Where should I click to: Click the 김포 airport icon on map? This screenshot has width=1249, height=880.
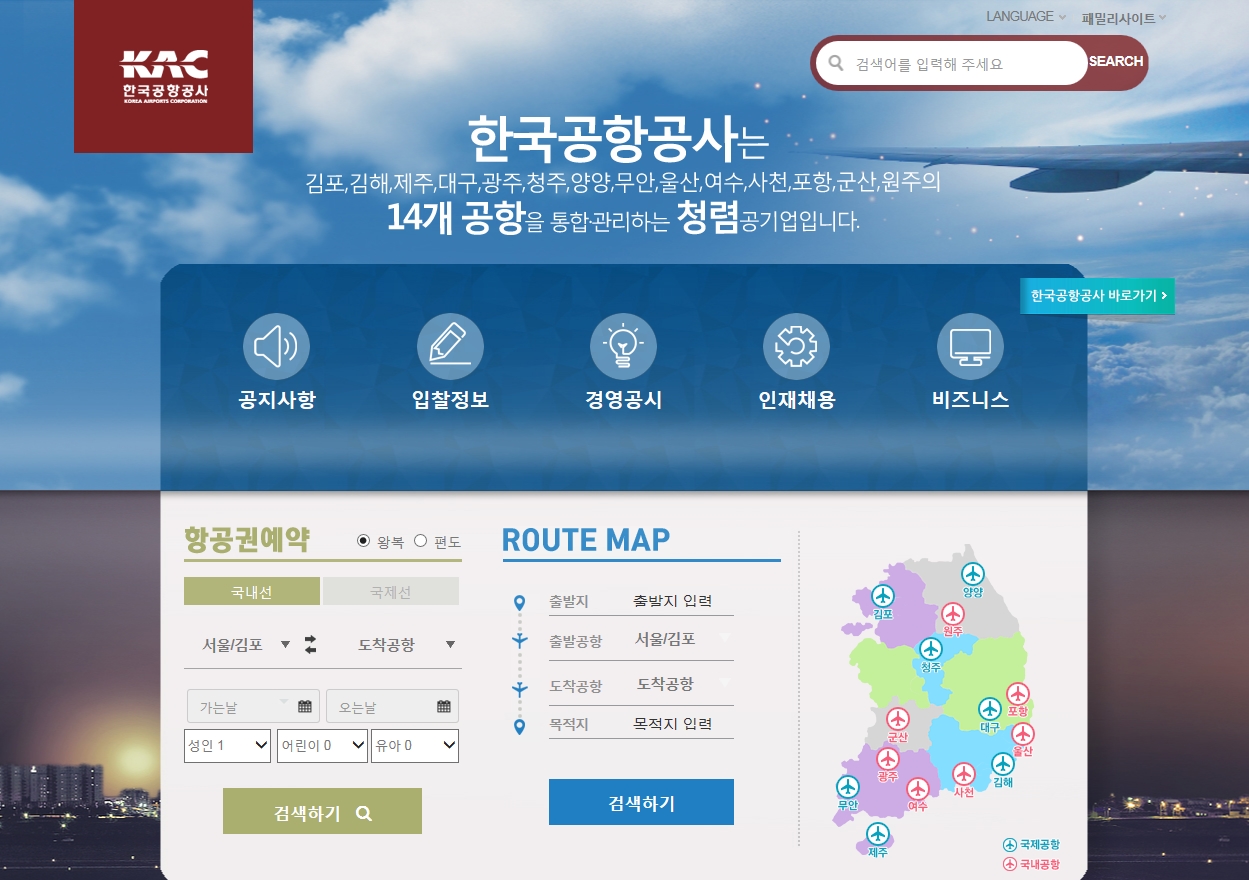coord(882,597)
